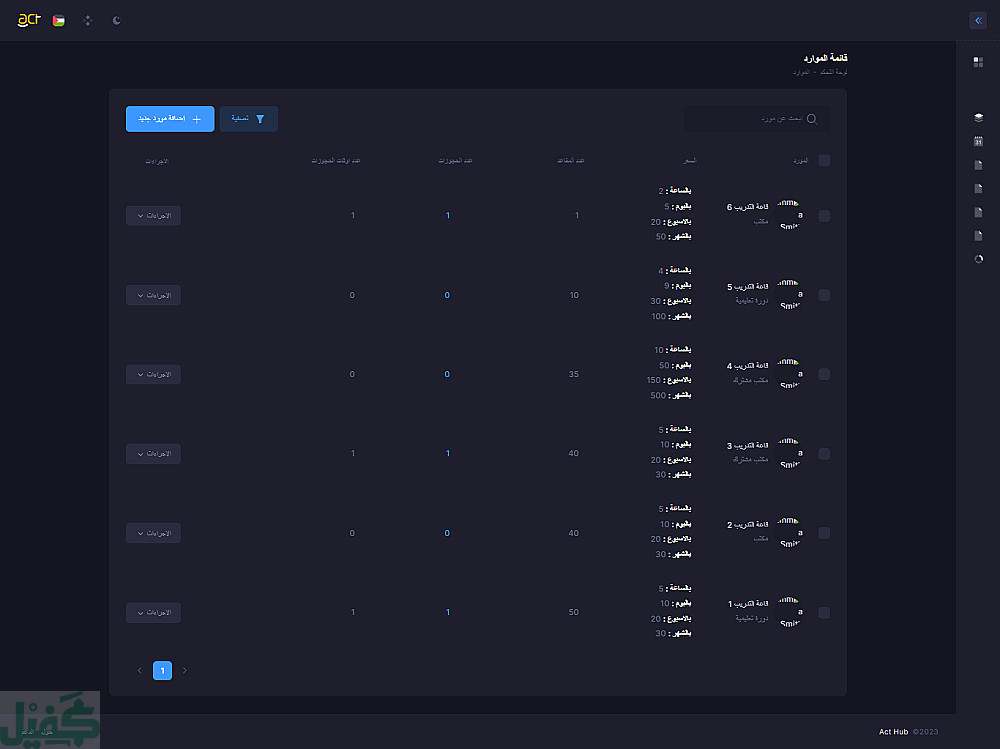Open the second document icon in the sidebar
The height and width of the screenshot is (749, 1000).
pyautogui.click(x=978, y=188)
